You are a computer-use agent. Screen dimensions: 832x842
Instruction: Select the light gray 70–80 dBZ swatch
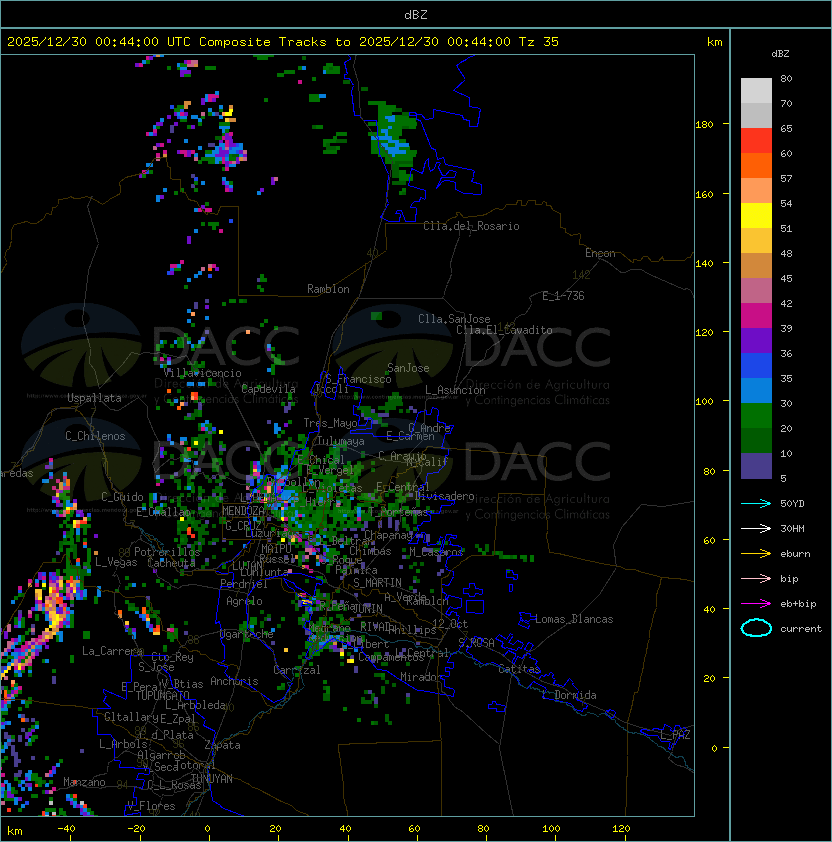click(756, 91)
